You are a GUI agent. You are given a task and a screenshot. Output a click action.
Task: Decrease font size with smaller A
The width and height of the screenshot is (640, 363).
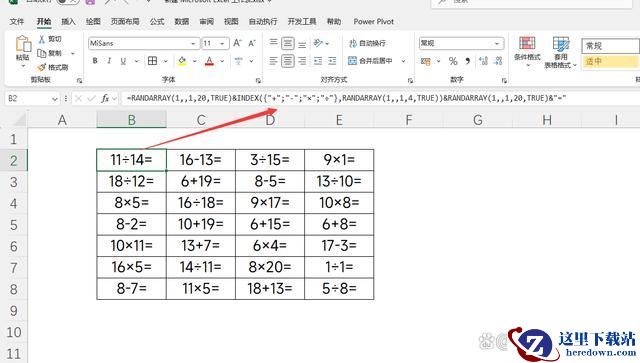pos(252,43)
